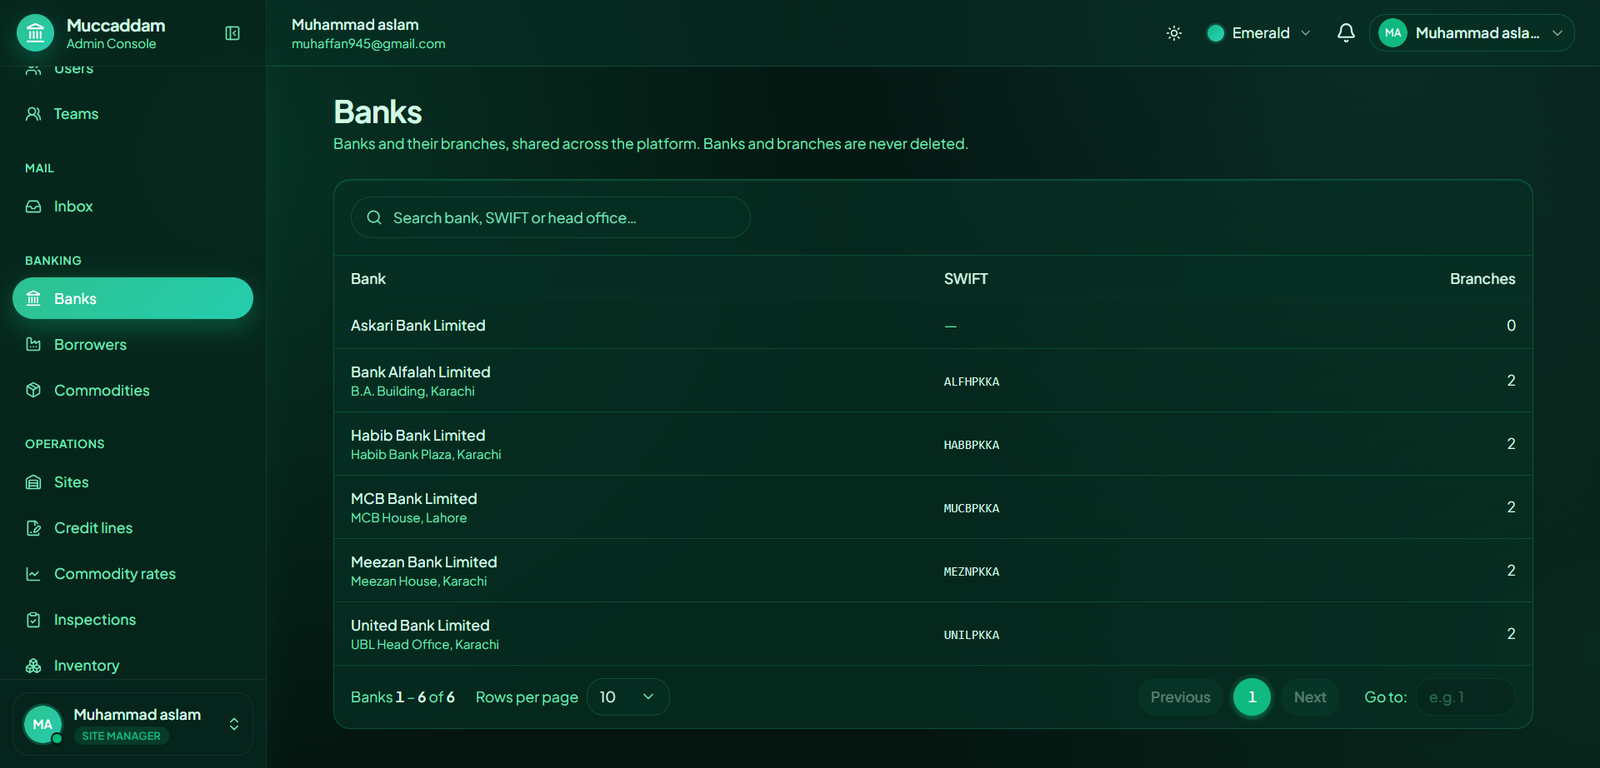The width and height of the screenshot is (1600, 768).
Task: Open the Rows per page dropdown
Action: click(628, 697)
